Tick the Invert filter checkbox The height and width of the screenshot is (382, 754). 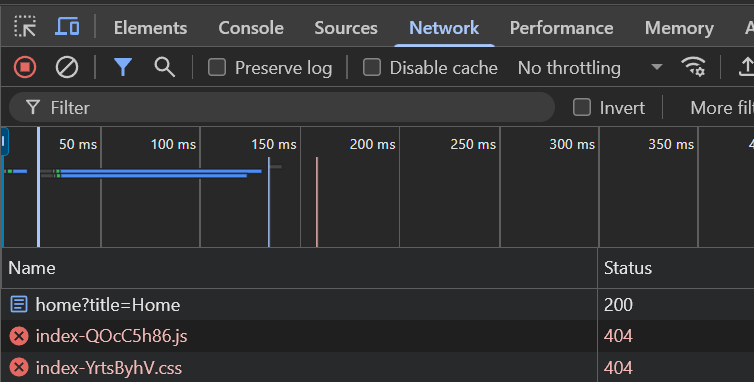[582, 107]
